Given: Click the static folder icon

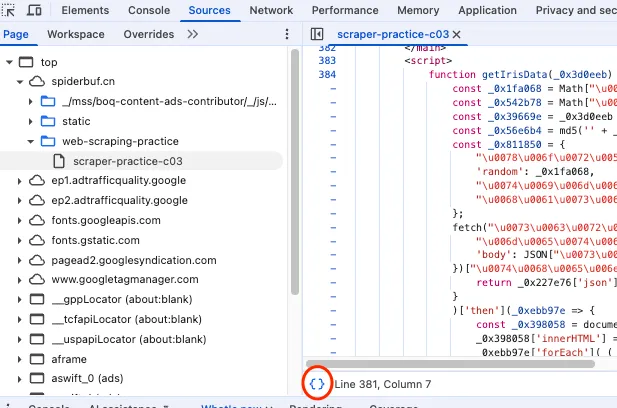Looking at the screenshot, I should point(48,121).
